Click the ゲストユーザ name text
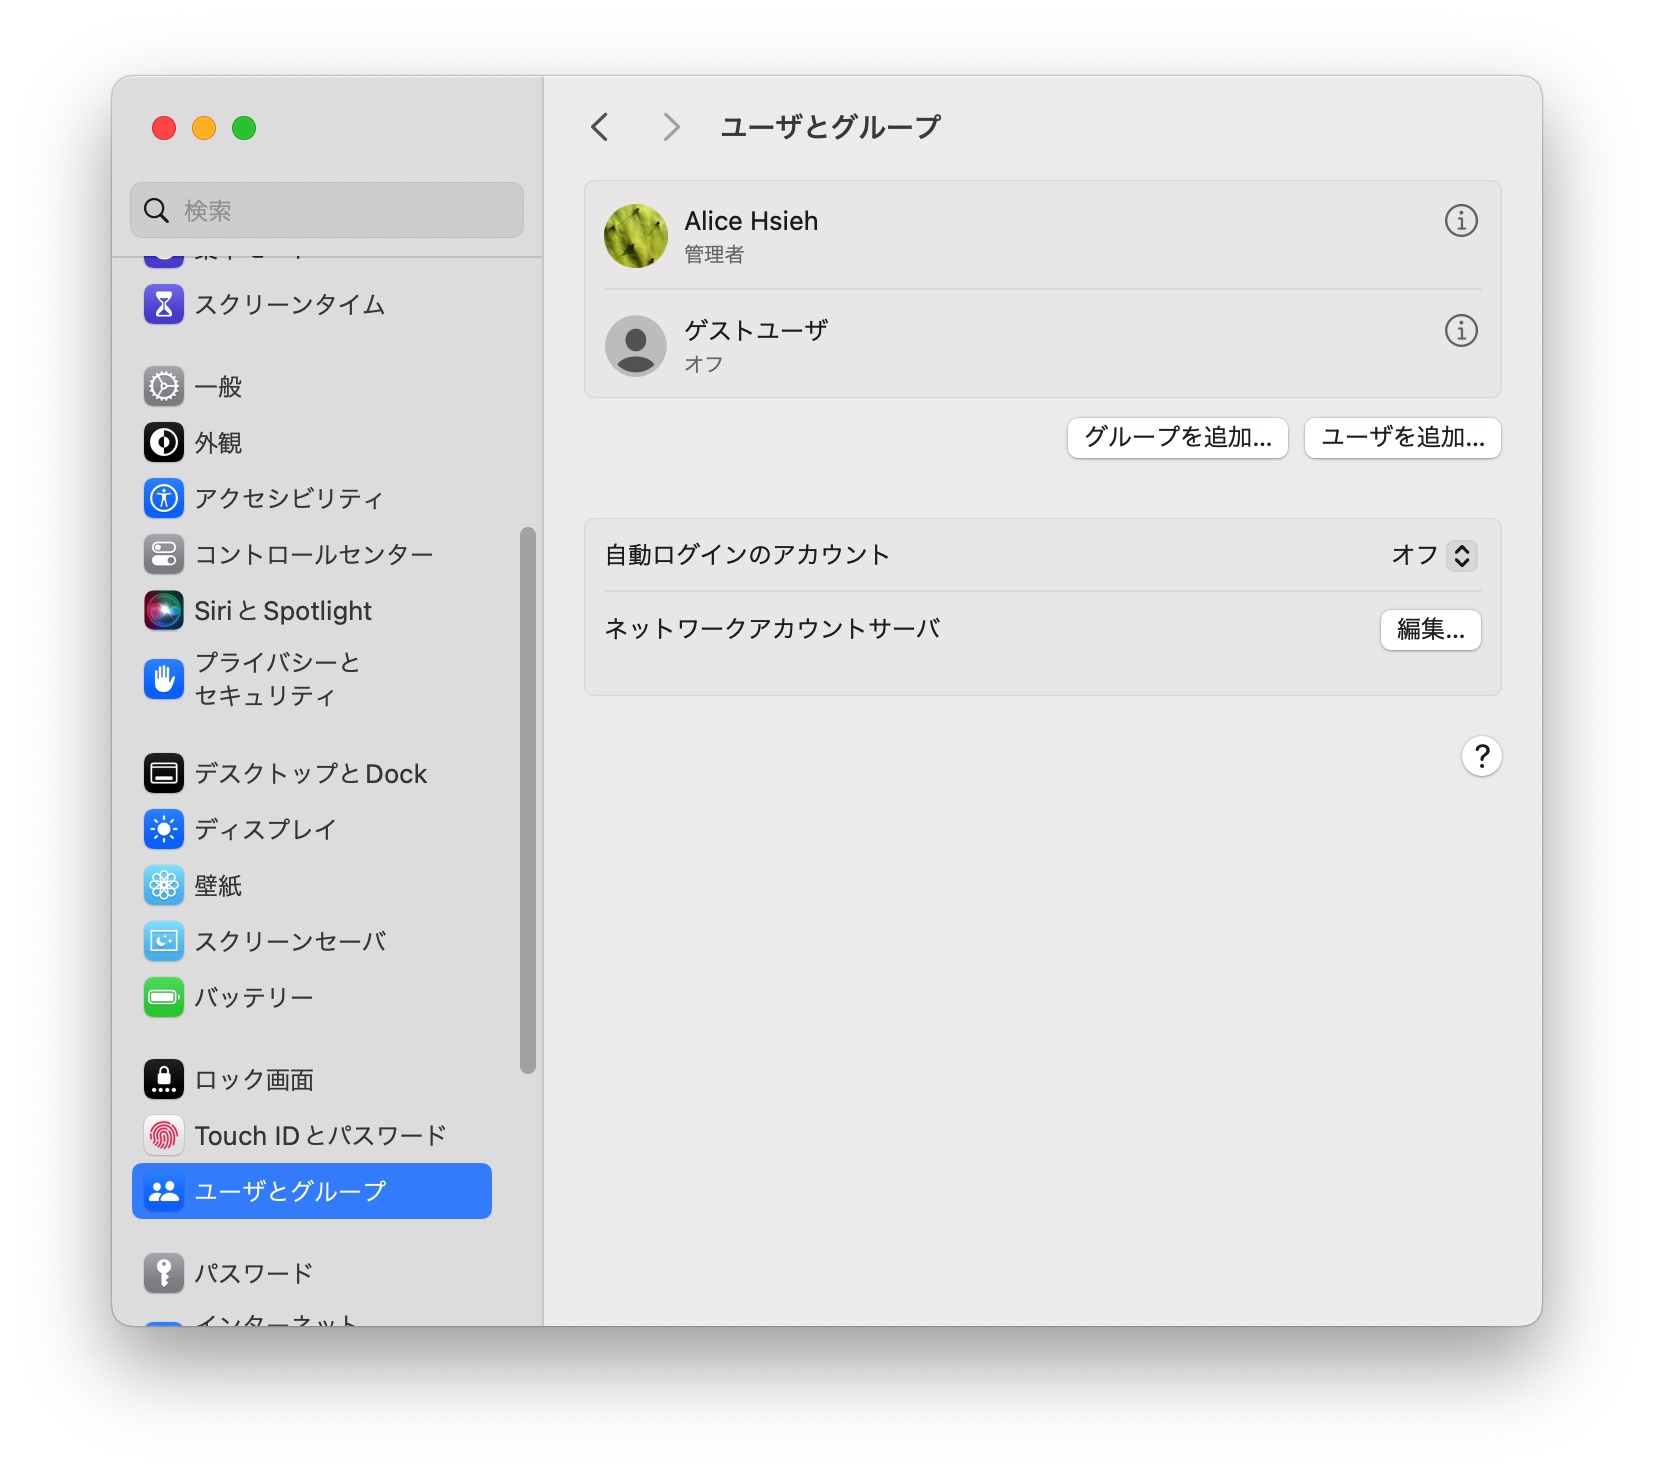 (756, 330)
